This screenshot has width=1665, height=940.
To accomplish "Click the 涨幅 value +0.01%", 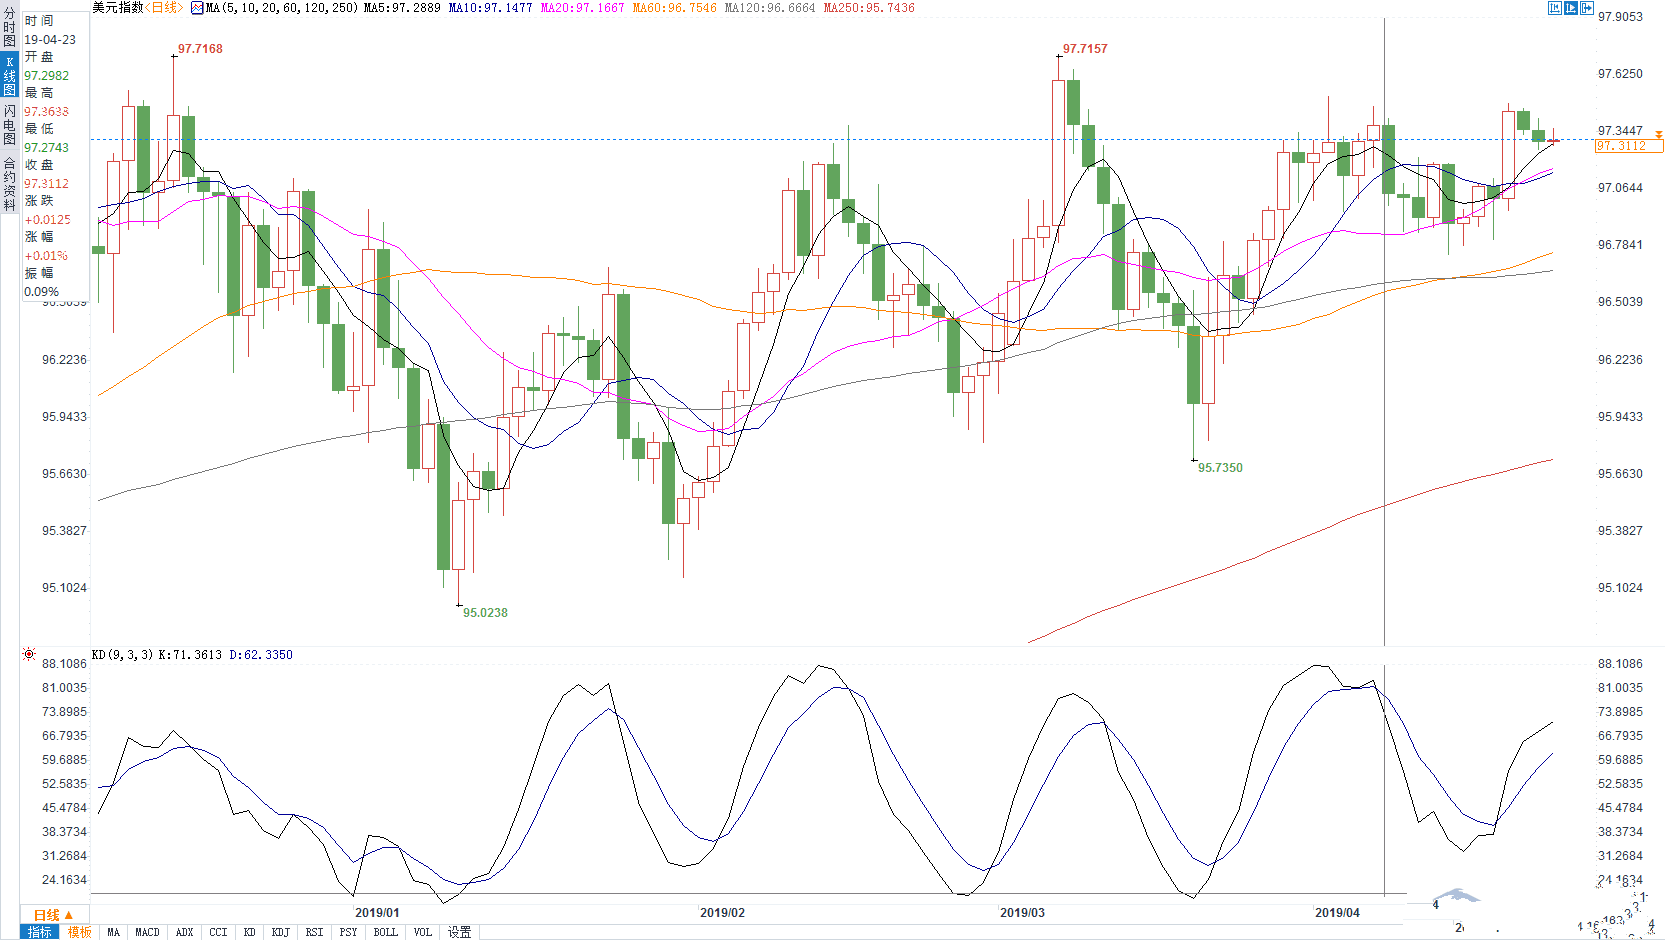I will 46,256.
